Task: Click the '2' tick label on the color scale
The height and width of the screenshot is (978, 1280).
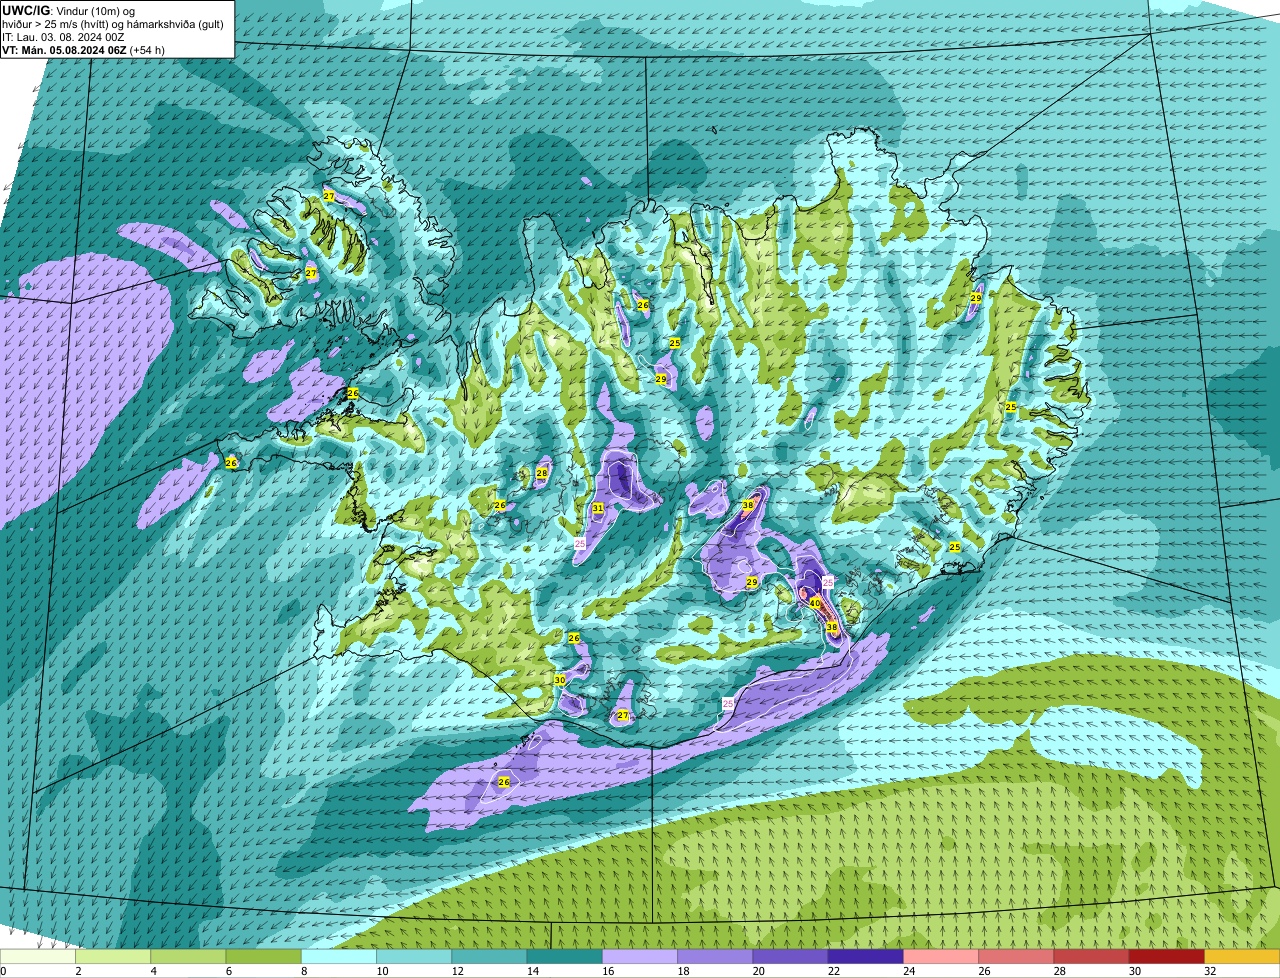Action: coord(77,971)
